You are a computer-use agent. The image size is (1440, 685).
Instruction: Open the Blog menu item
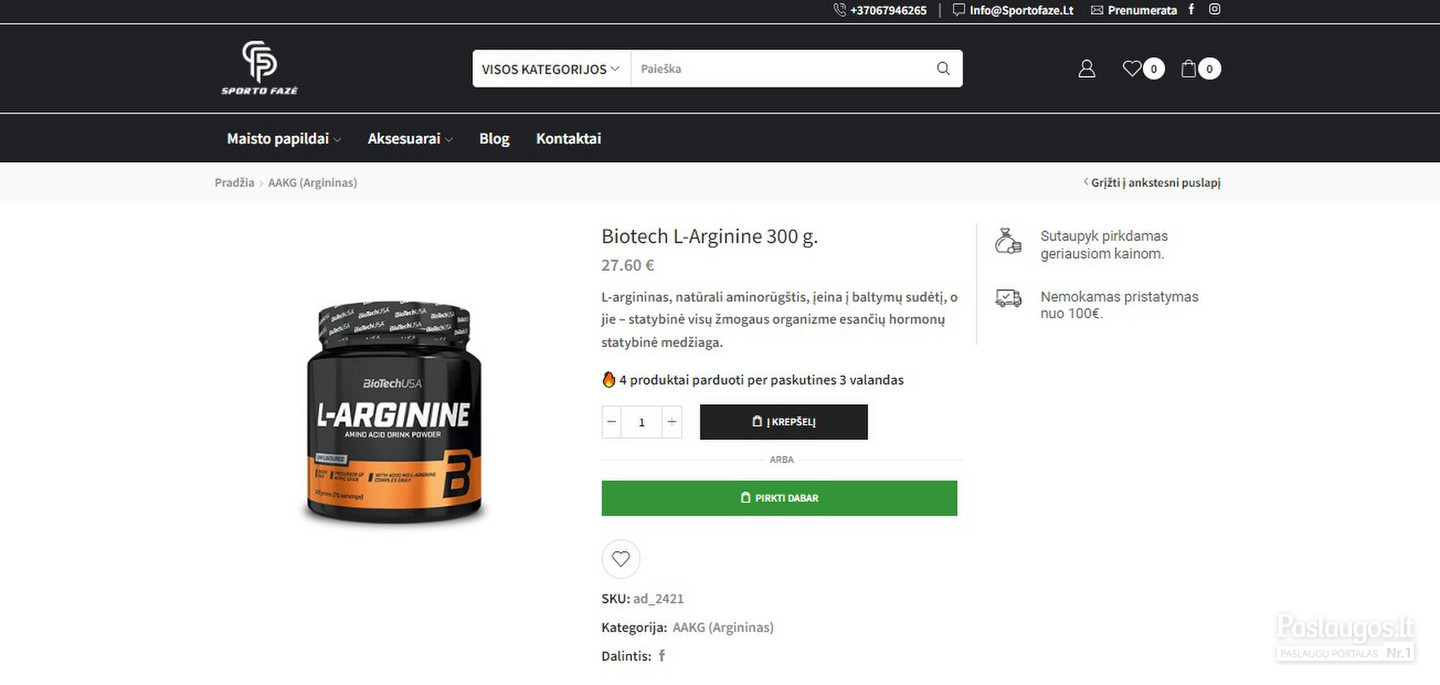point(494,139)
